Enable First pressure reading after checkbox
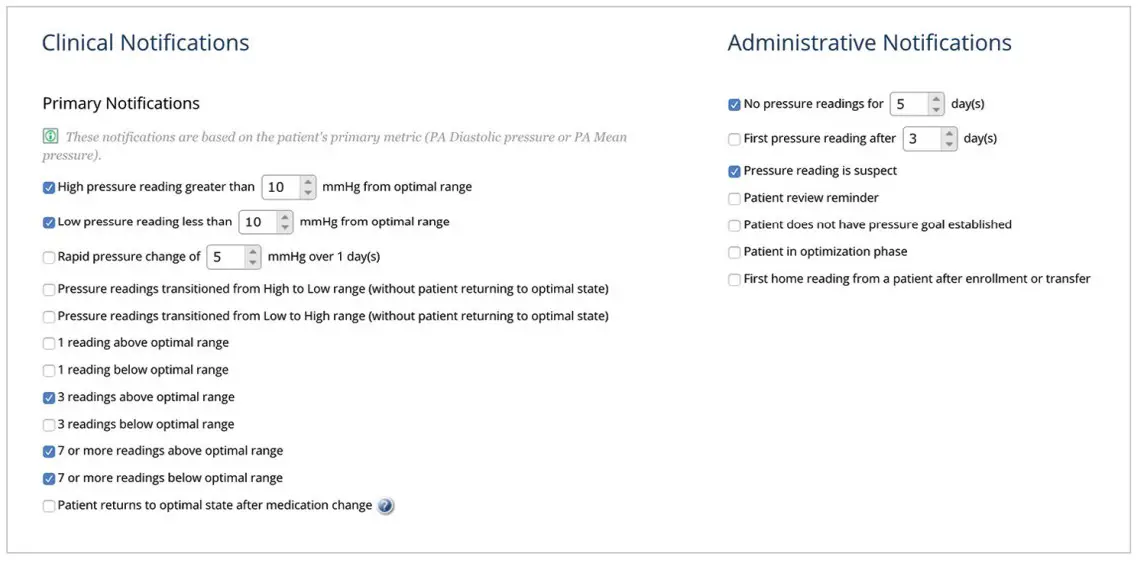The width and height of the screenshot is (1138, 563). 735,139
